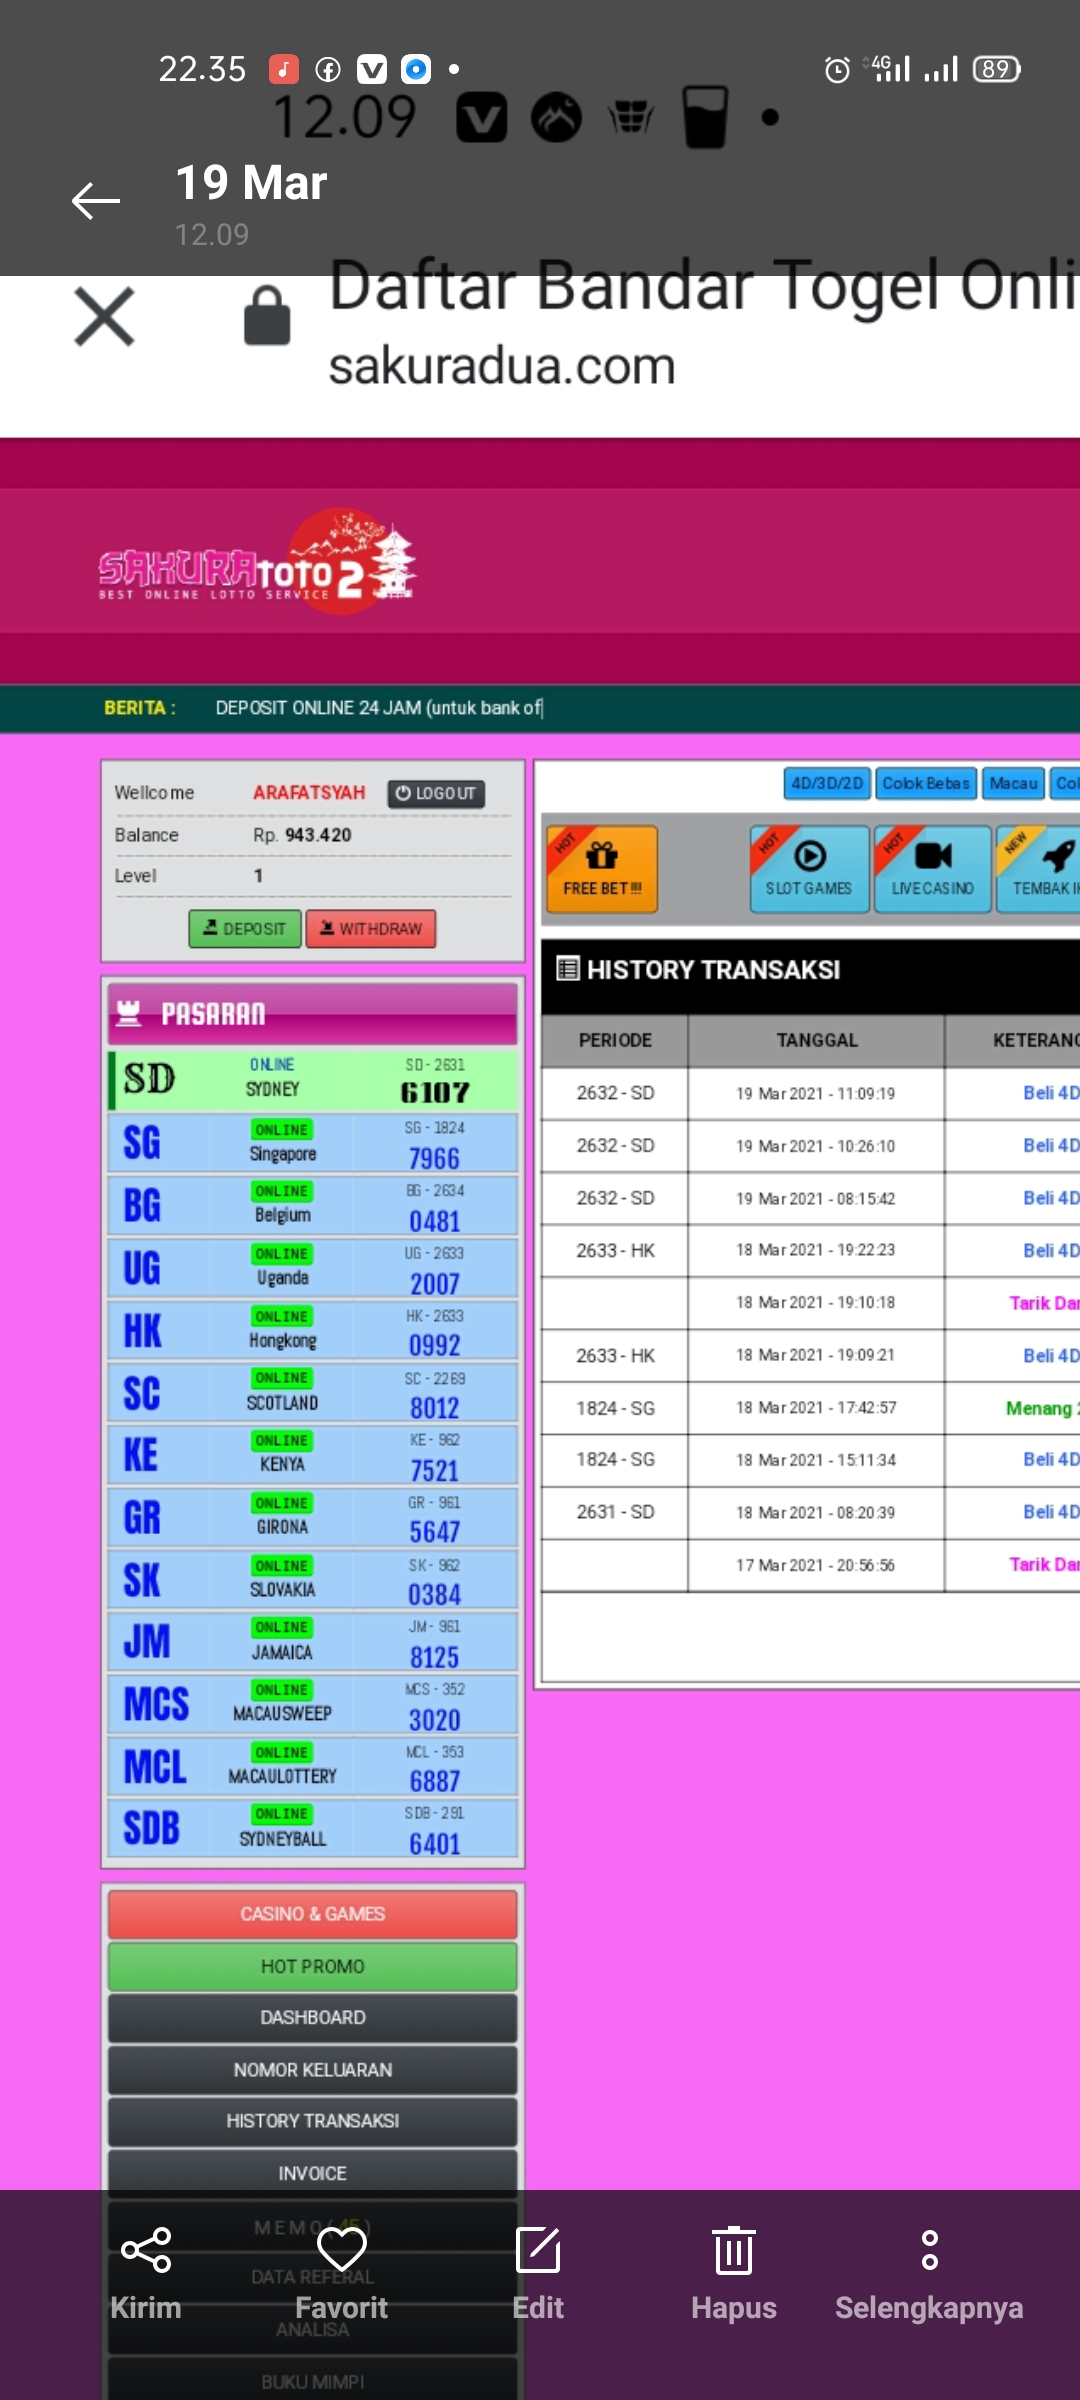This screenshot has width=1080, height=2400.
Task: Tap the Kirim share icon
Action: 146,2251
